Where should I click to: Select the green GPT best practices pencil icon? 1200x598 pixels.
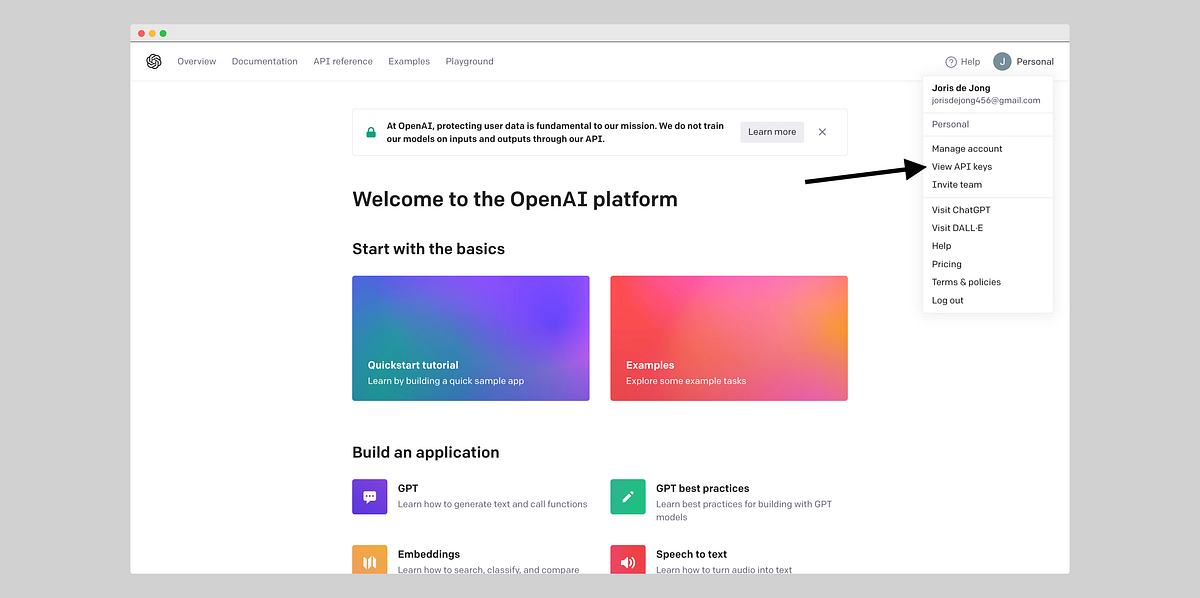pyautogui.click(x=628, y=496)
